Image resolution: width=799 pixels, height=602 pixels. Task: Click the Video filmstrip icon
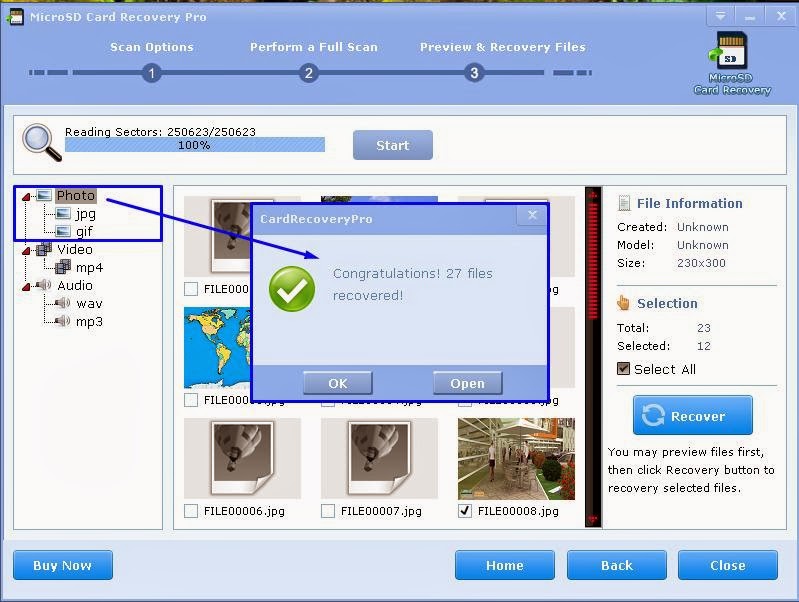point(44,249)
